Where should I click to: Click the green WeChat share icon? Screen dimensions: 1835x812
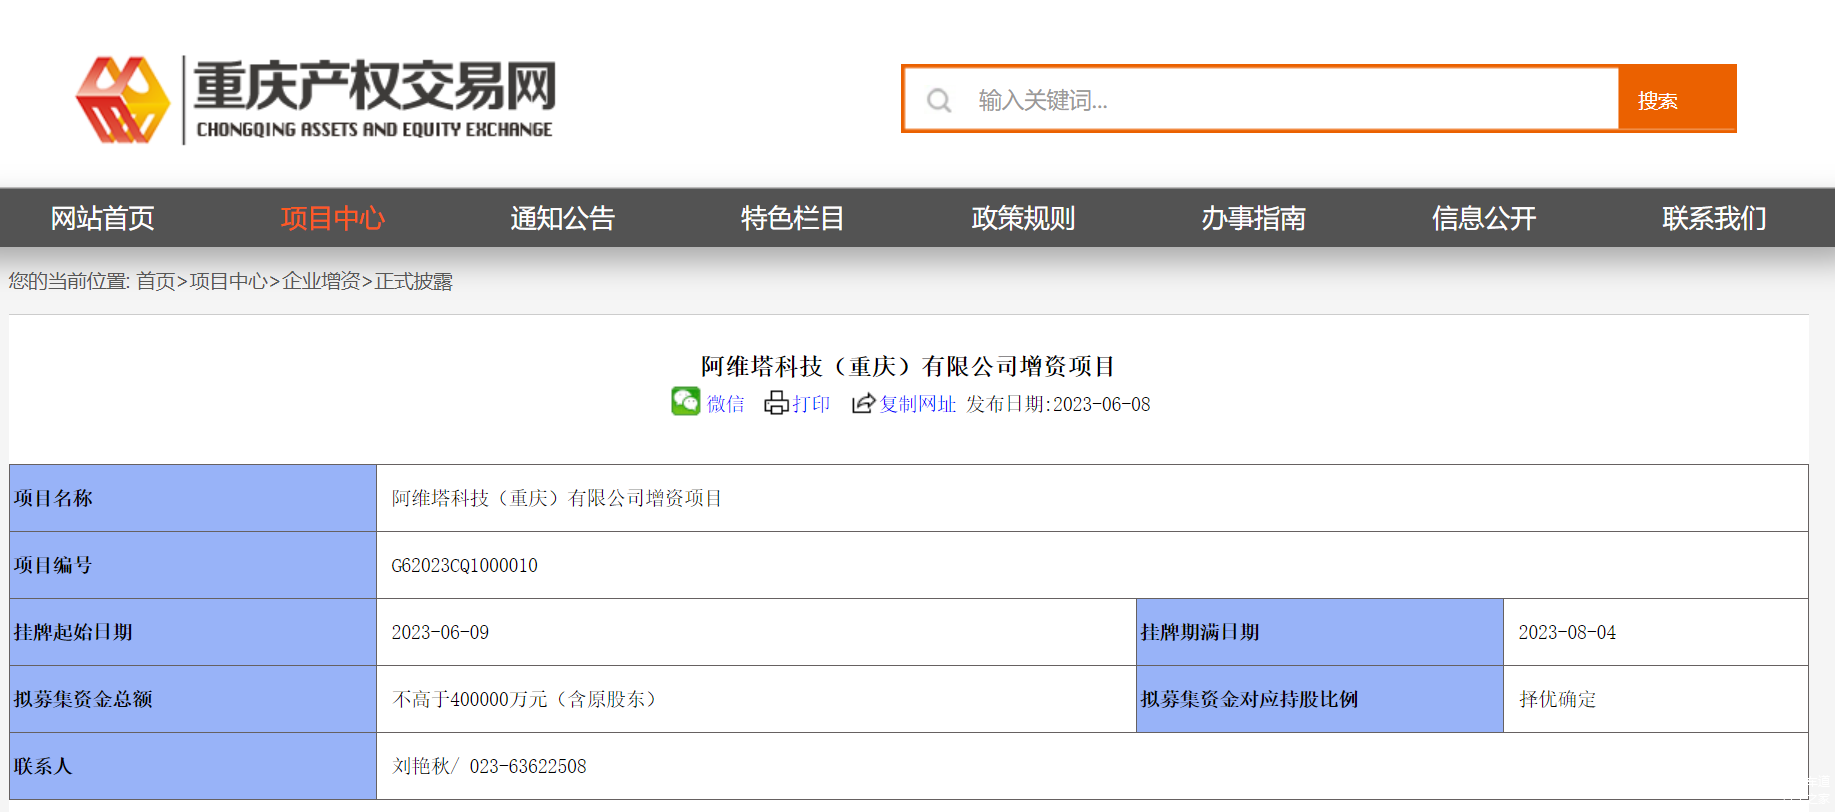(x=685, y=402)
